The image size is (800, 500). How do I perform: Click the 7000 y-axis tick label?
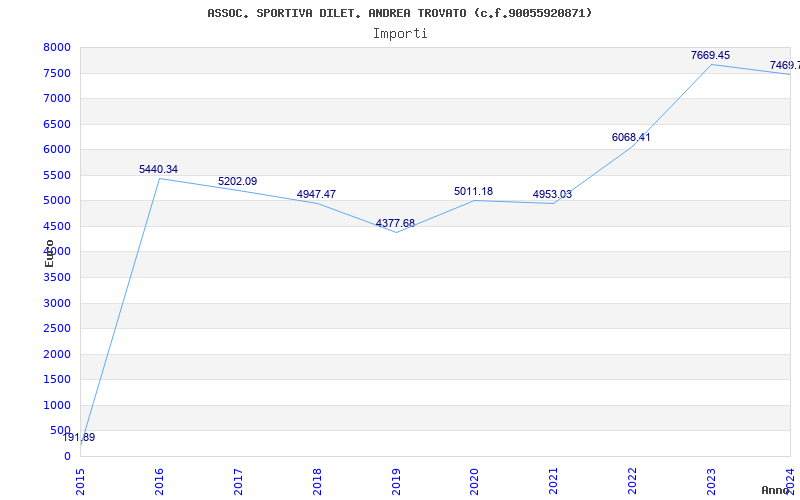pyautogui.click(x=57, y=98)
